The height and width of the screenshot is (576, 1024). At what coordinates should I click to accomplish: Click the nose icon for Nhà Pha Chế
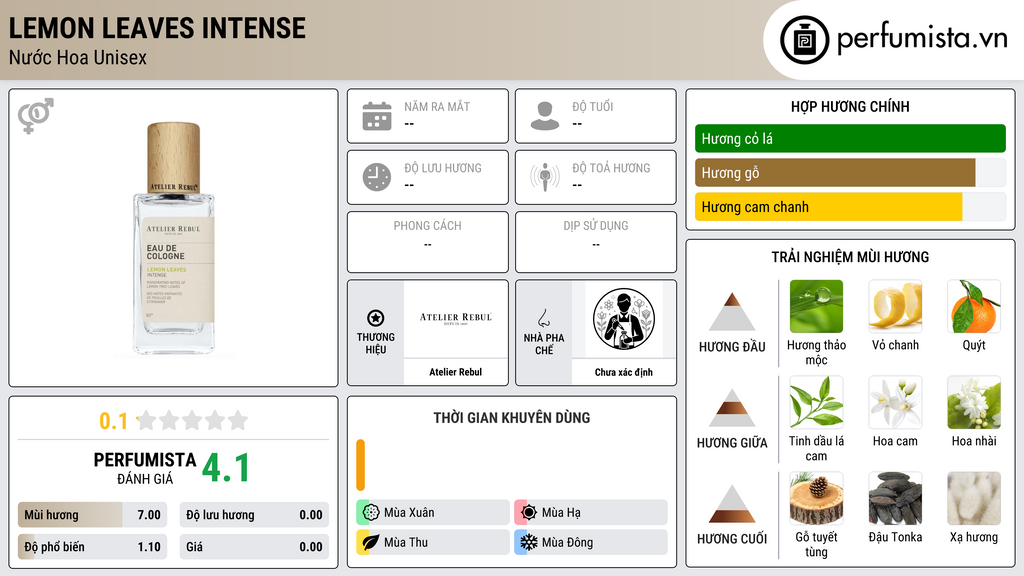tap(543, 318)
